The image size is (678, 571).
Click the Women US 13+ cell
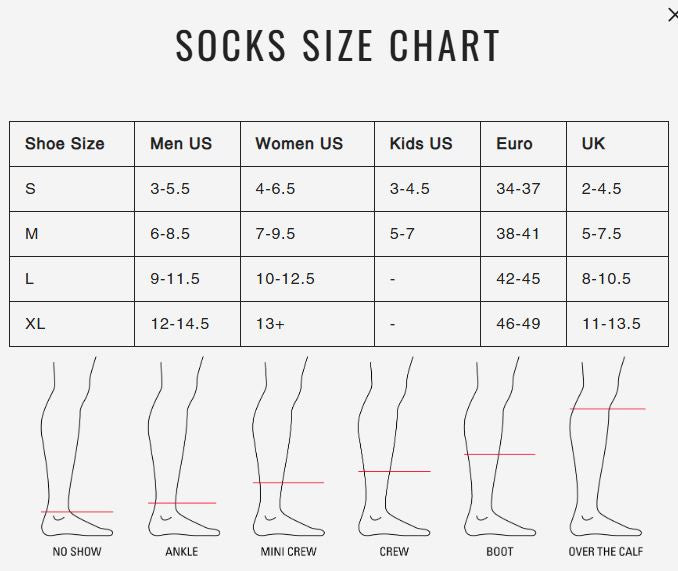point(270,324)
